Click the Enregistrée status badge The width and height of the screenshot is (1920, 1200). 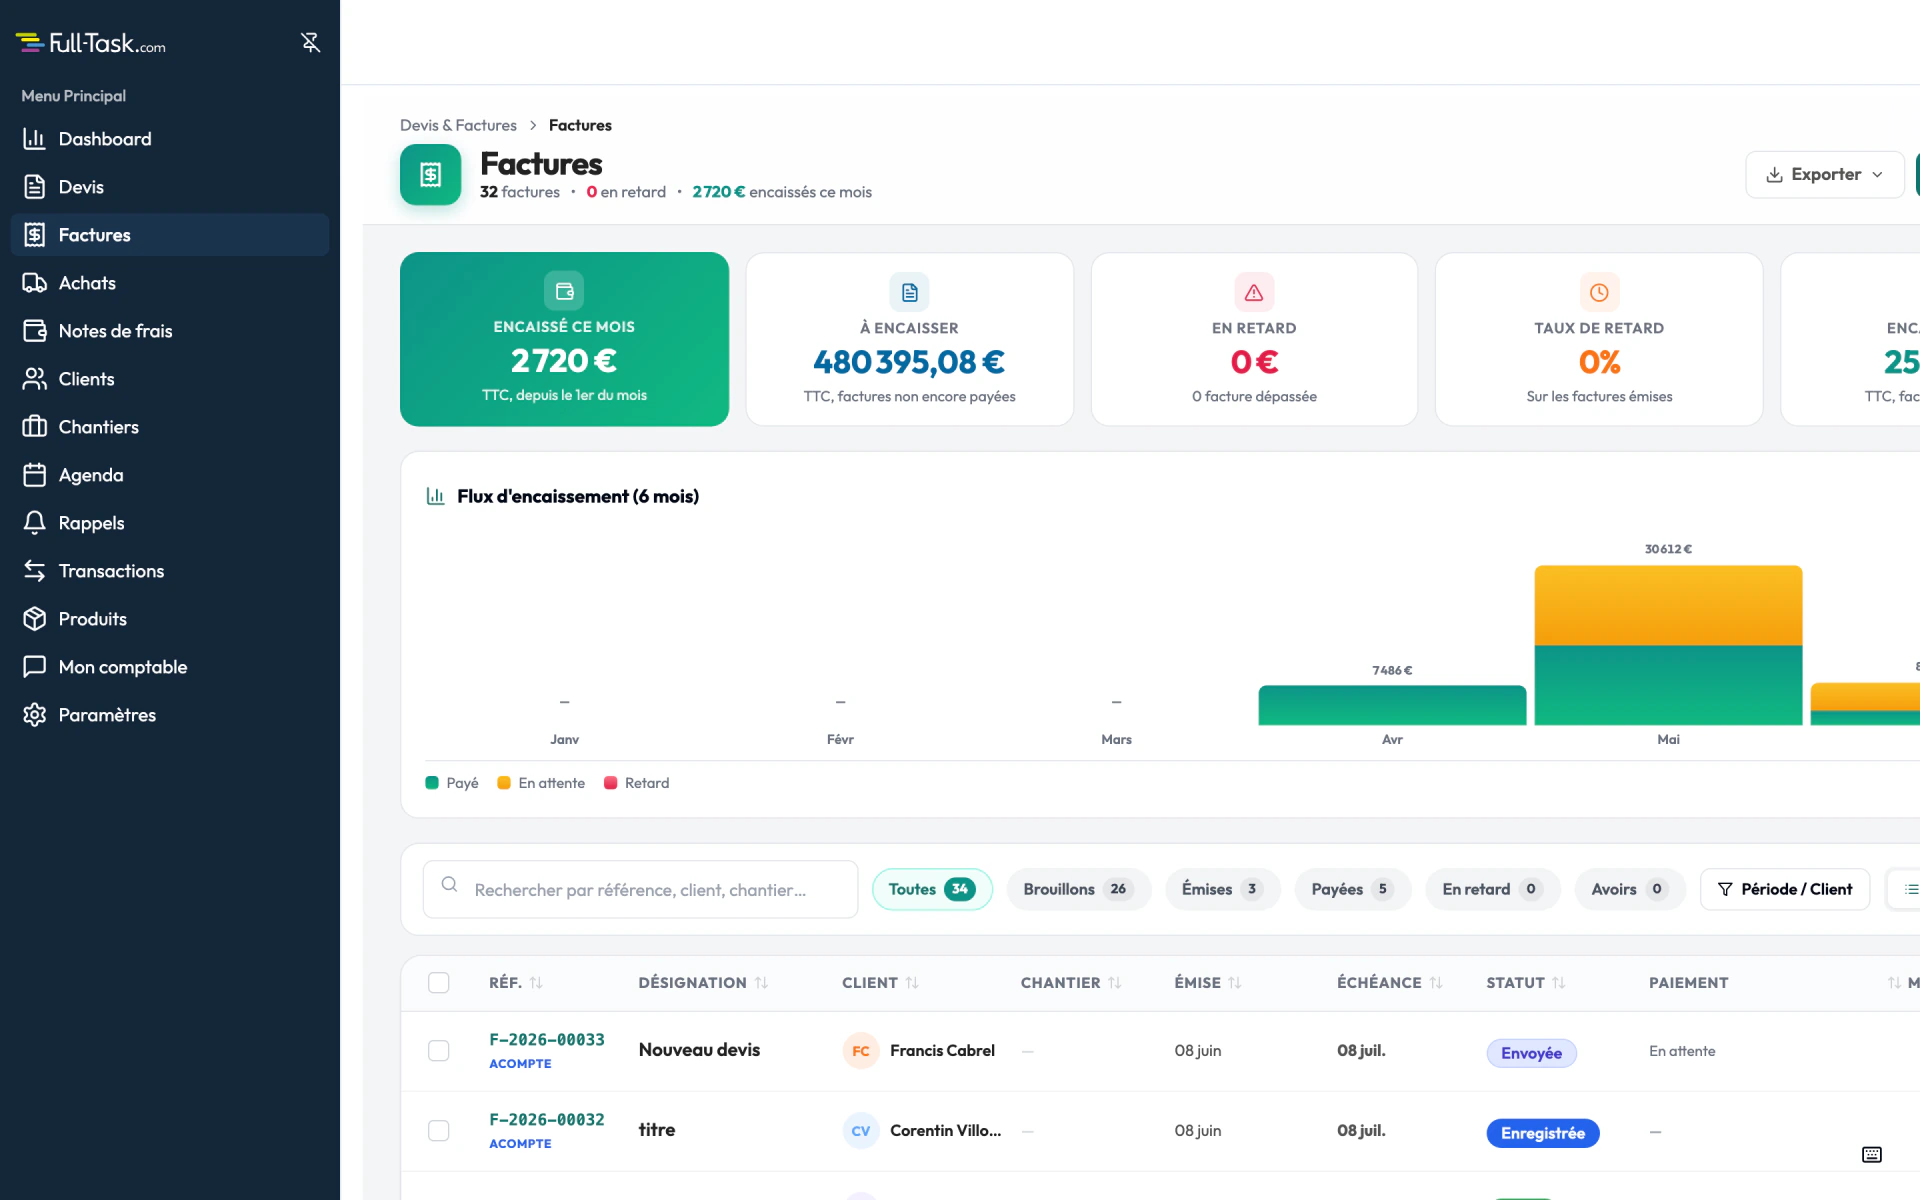tap(1543, 1133)
